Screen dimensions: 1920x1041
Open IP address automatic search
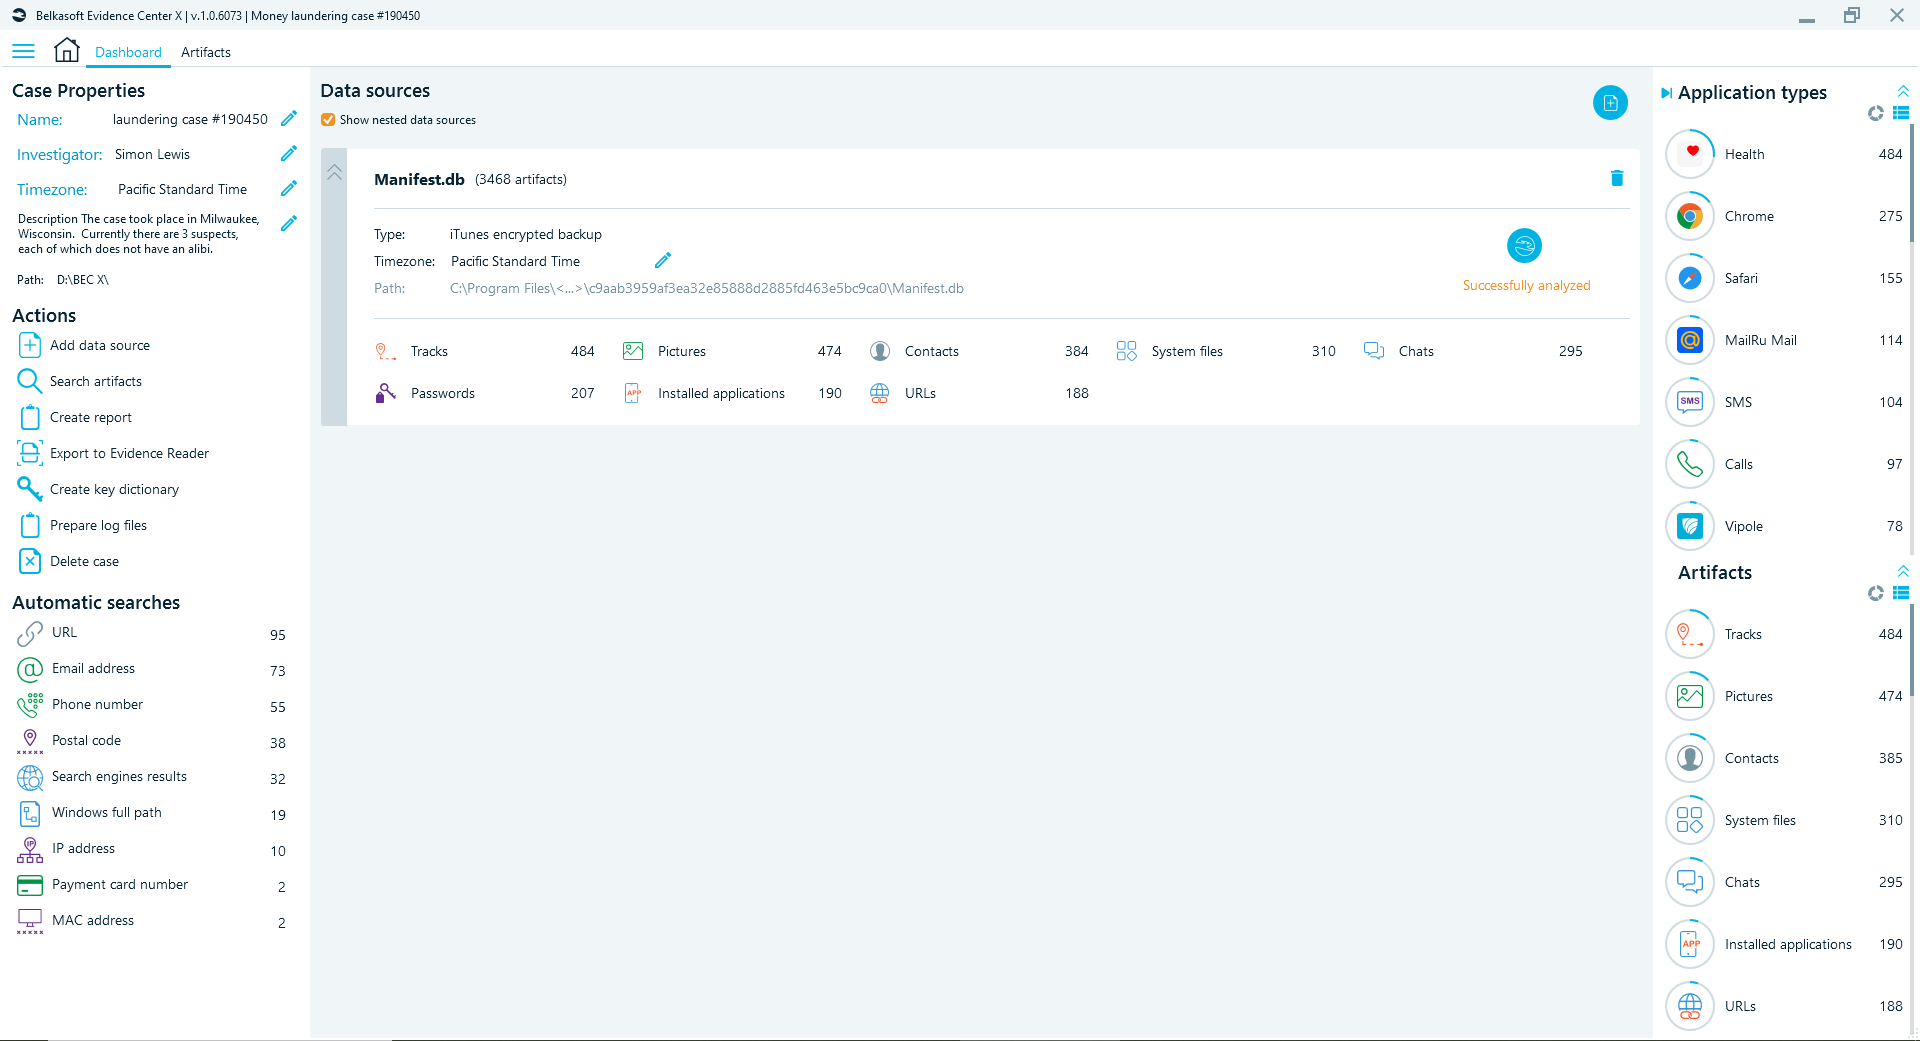tap(151, 849)
